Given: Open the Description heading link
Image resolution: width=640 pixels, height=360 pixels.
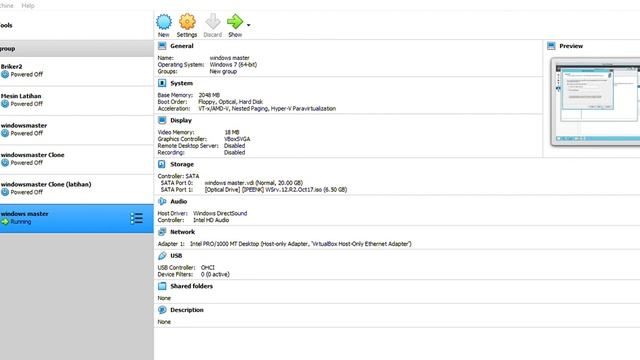Looking at the screenshot, I should click(187, 310).
